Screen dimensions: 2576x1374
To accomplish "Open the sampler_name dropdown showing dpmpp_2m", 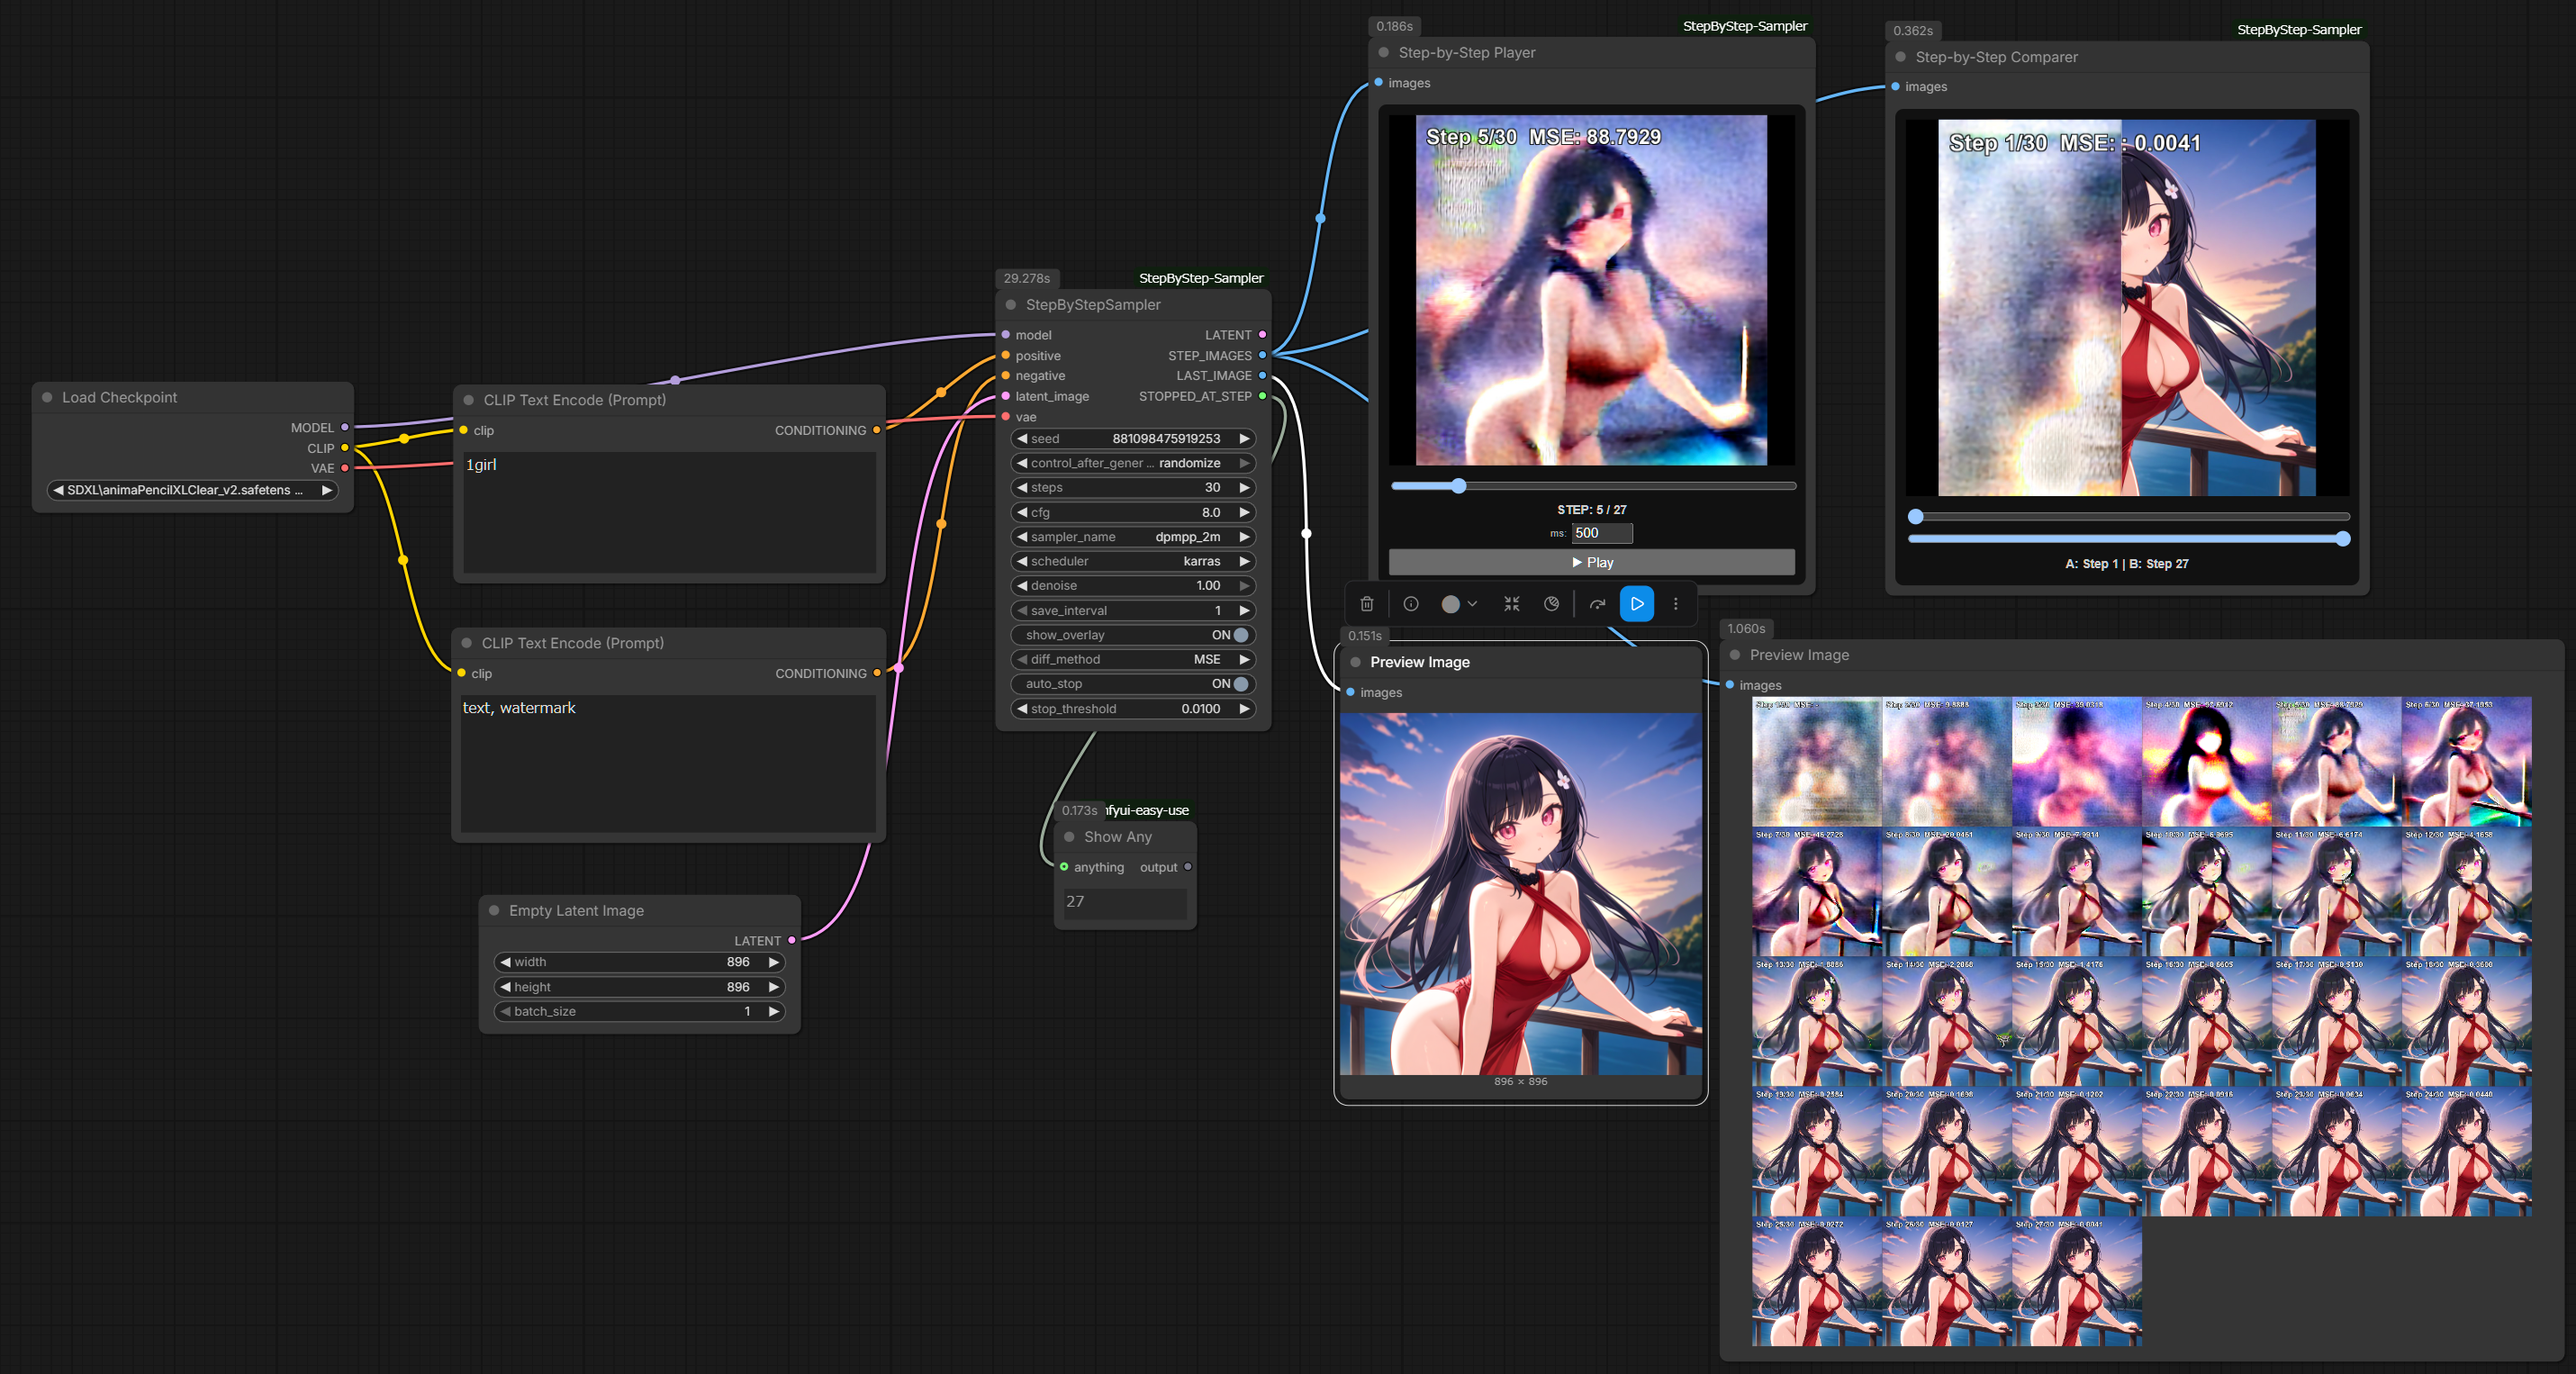I will pos(1134,537).
